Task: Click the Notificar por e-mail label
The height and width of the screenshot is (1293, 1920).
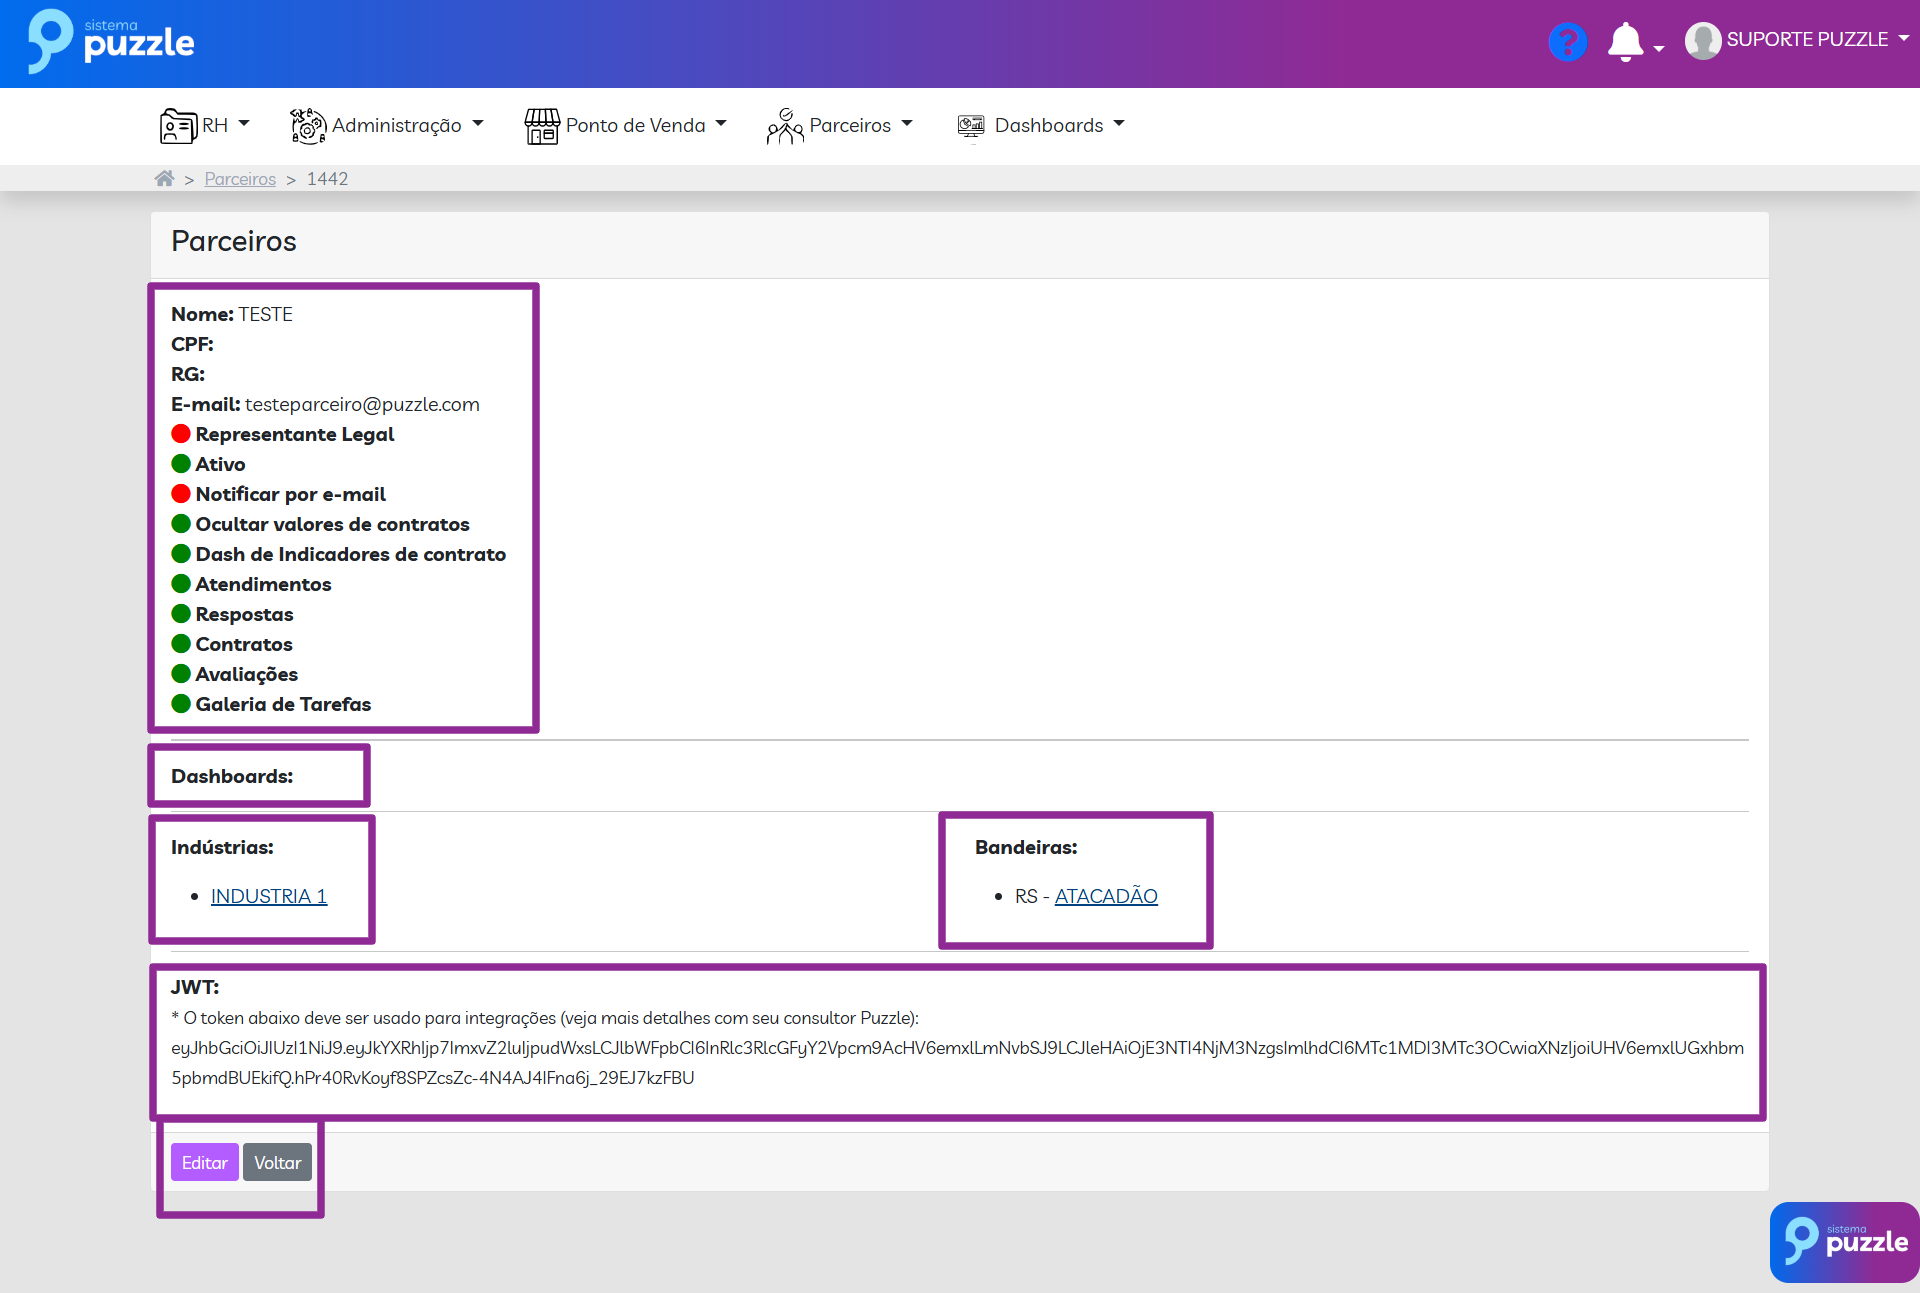Action: pos(291,494)
